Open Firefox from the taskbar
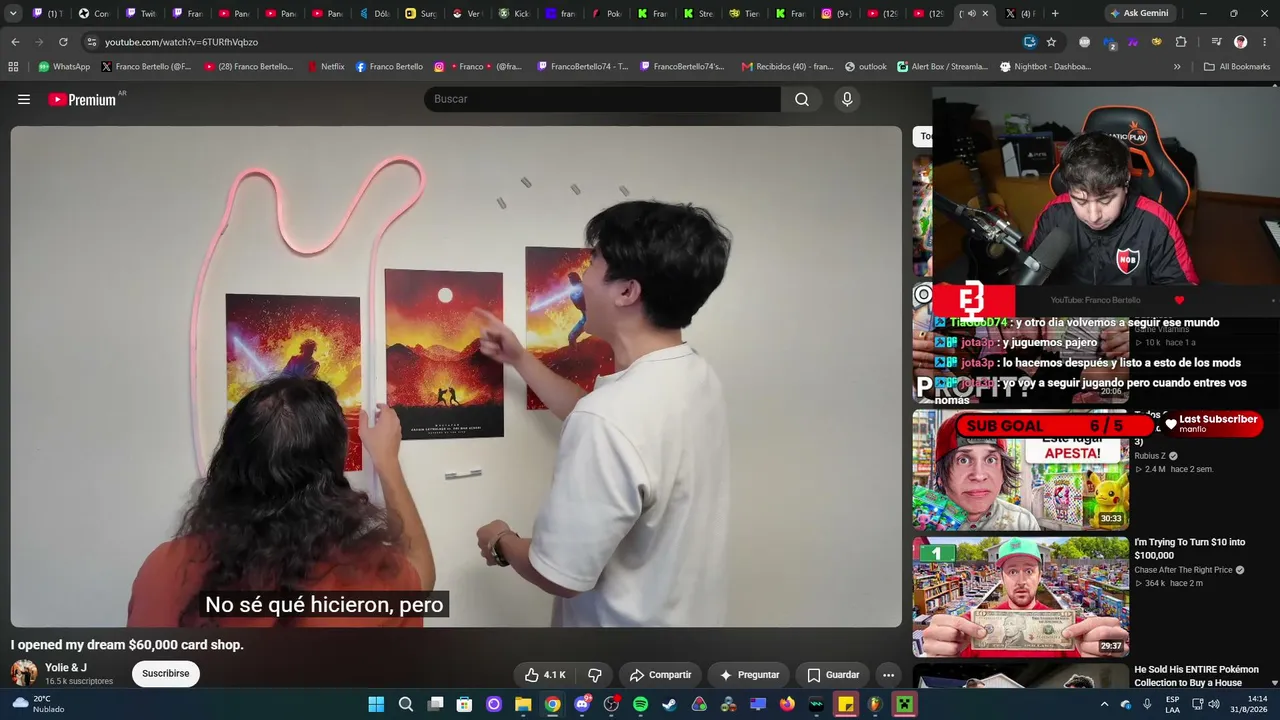1280x720 pixels. point(787,704)
